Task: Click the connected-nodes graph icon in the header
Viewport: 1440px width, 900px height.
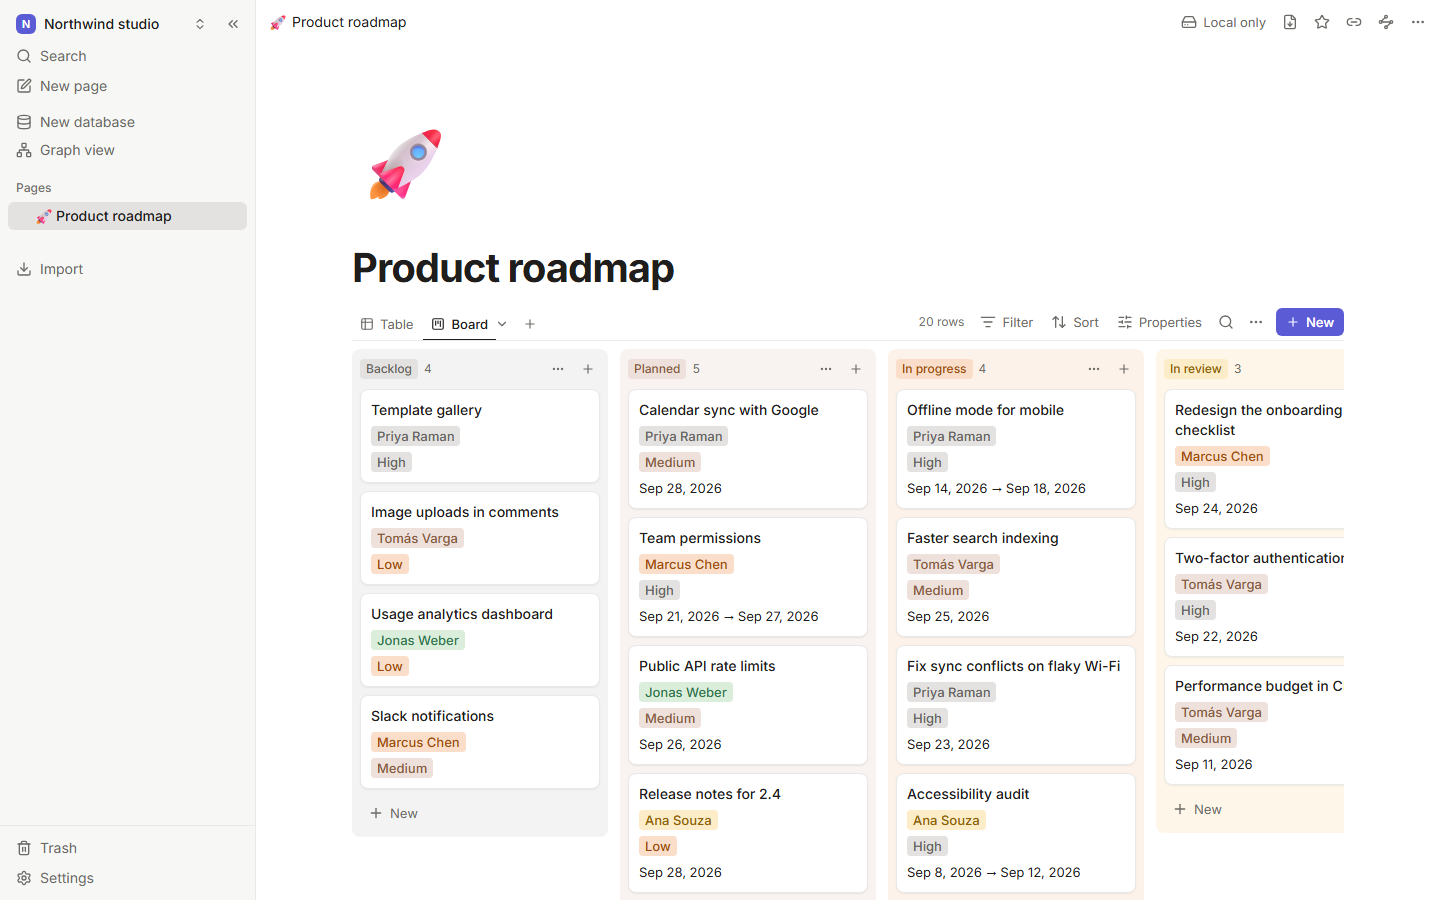Action: click(x=1386, y=22)
